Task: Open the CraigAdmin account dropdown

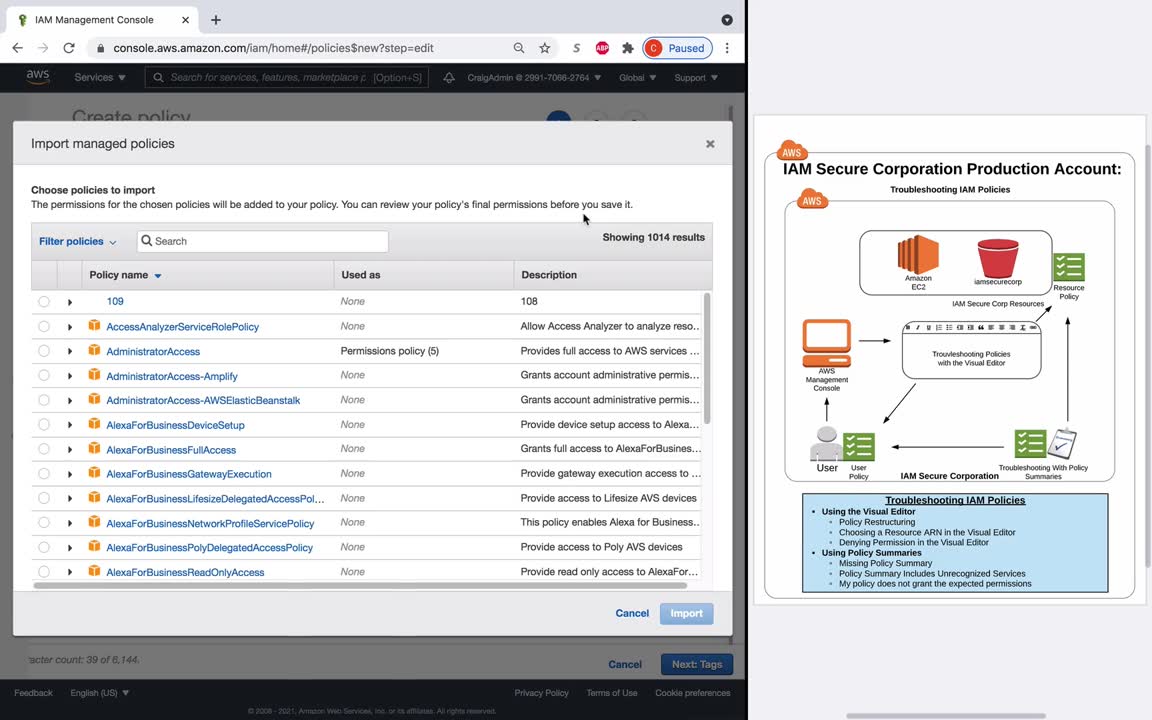Action: click(x=534, y=77)
